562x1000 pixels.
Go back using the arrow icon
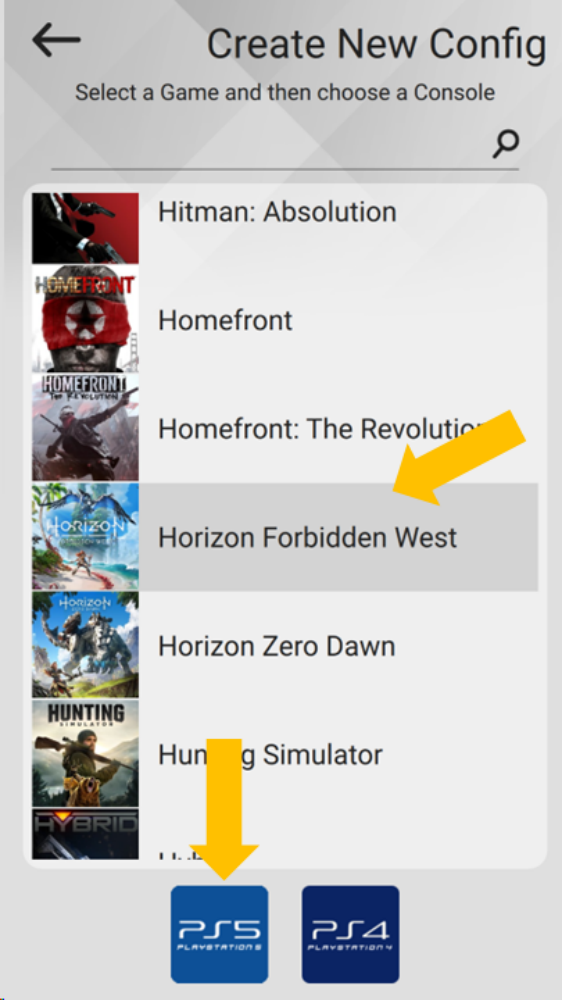point(56,40)
